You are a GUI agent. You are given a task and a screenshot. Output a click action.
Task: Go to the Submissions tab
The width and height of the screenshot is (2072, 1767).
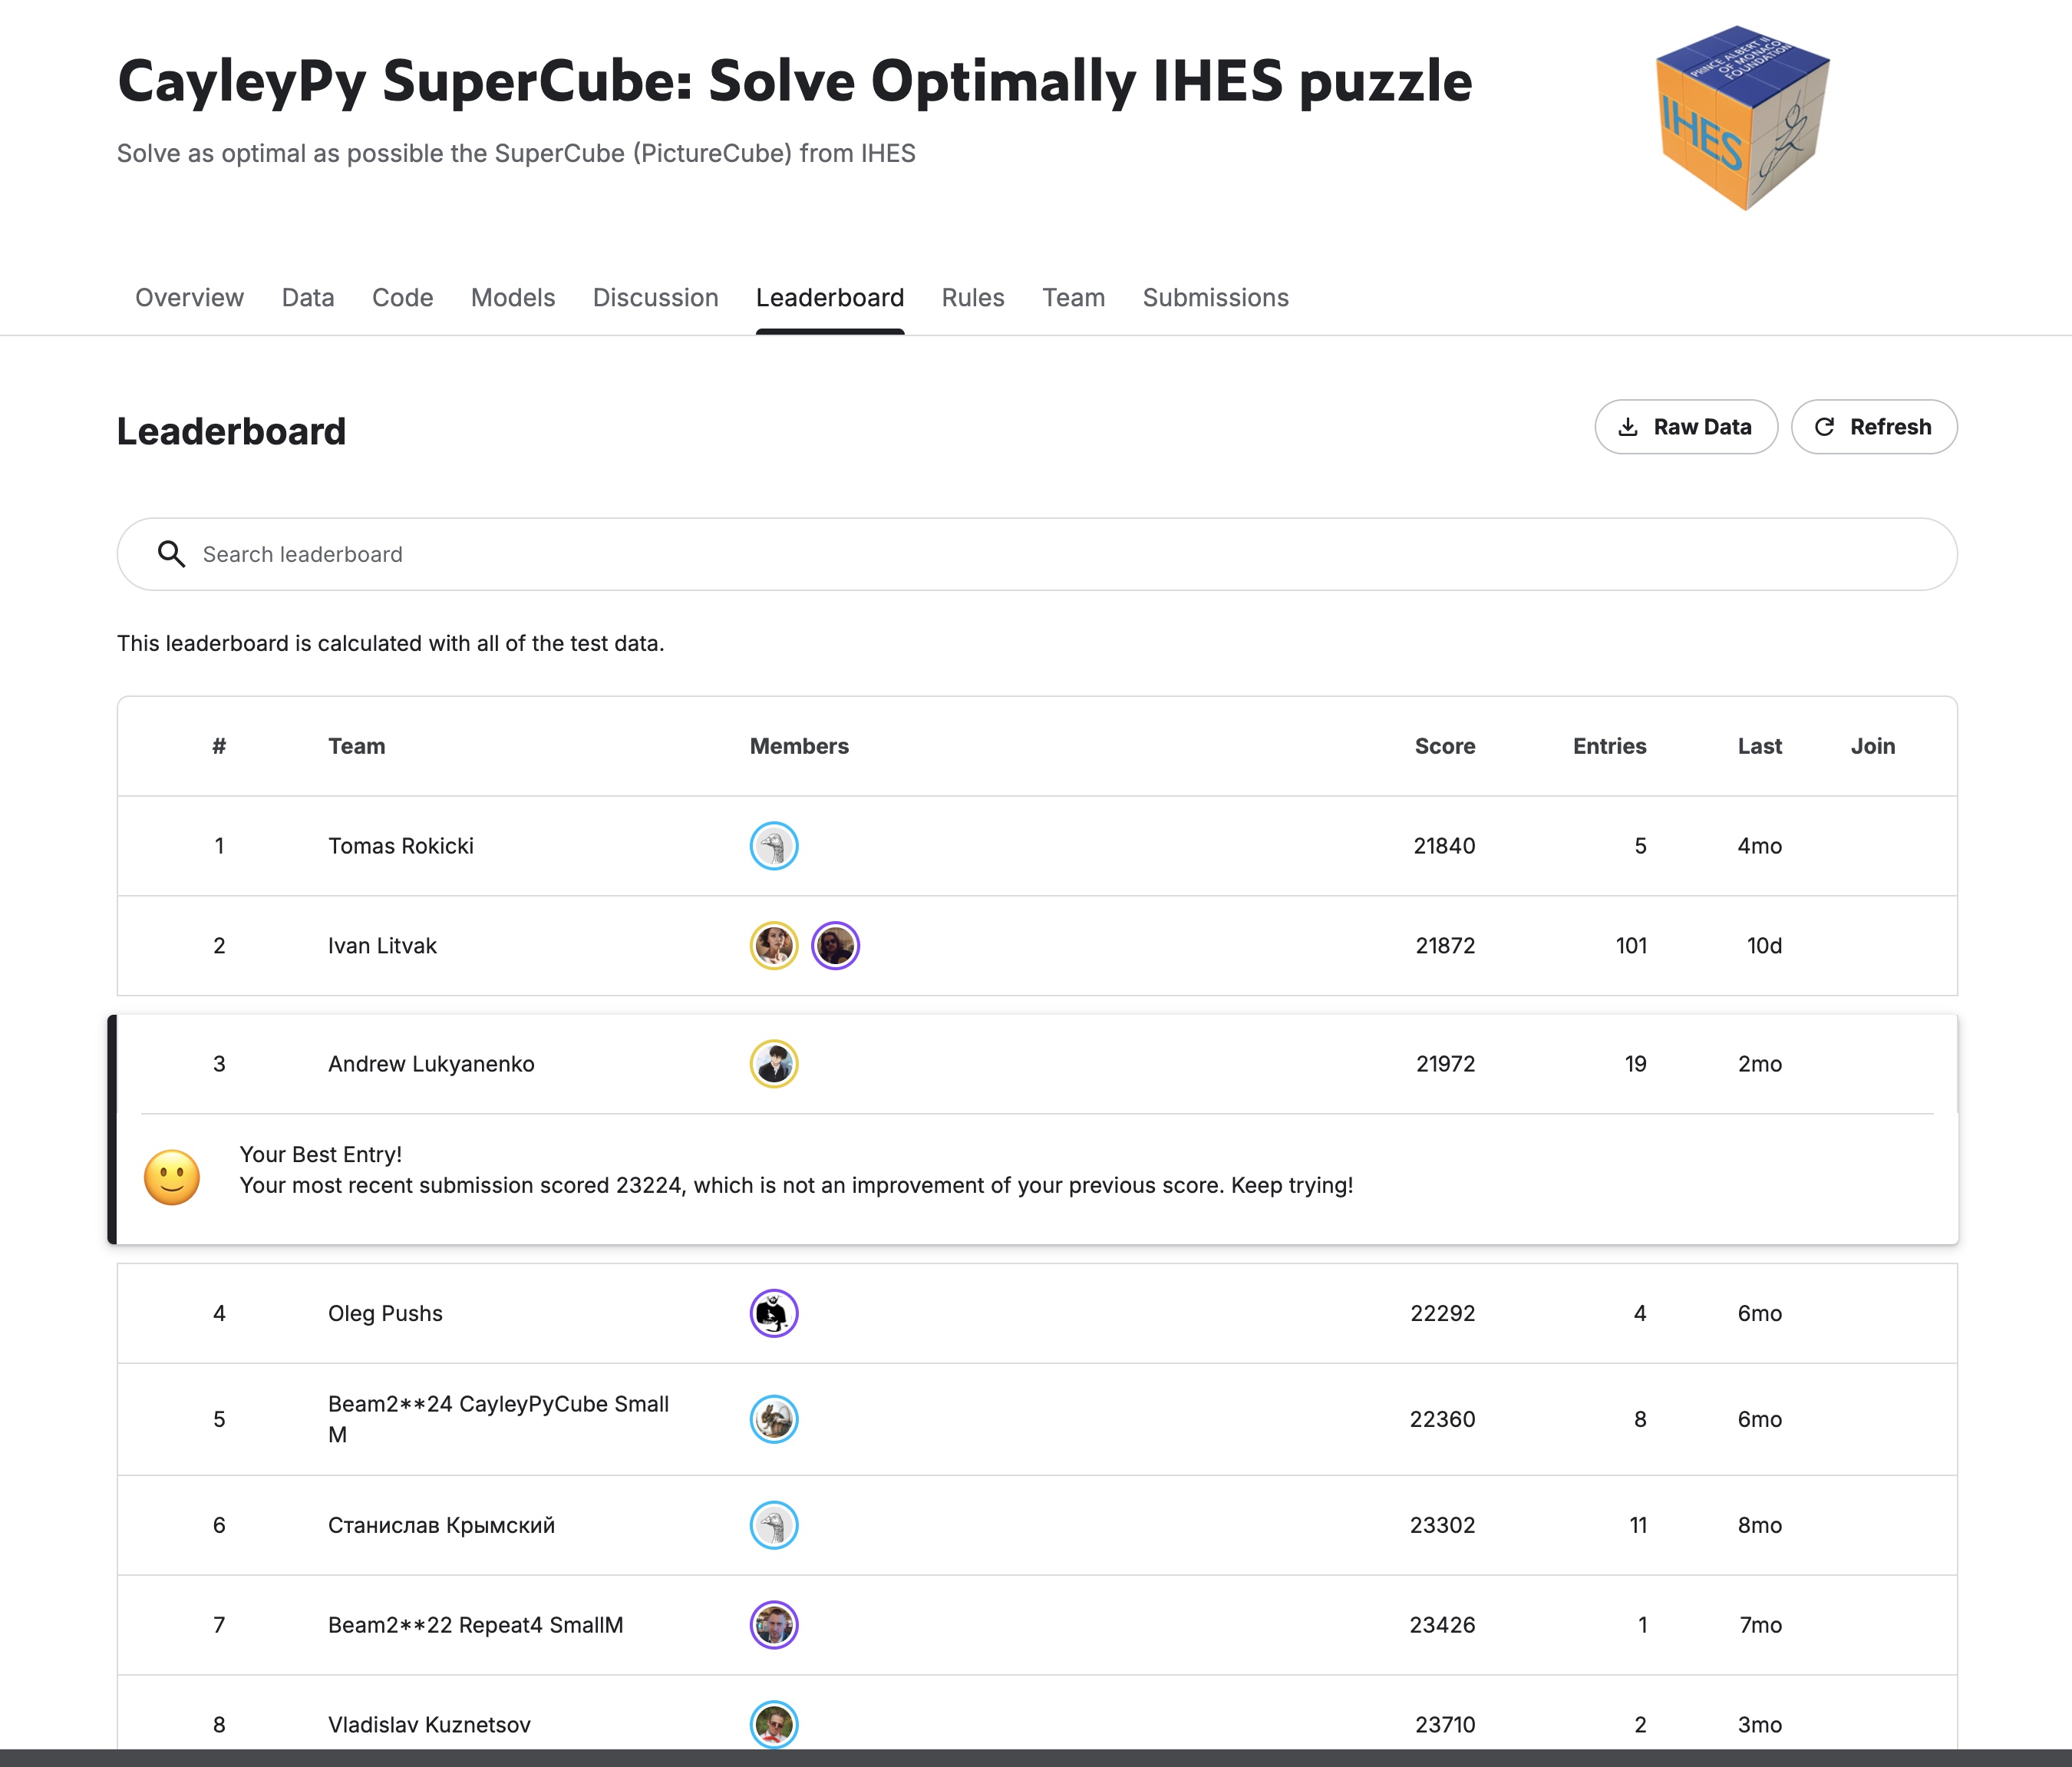click(1216, 298)
